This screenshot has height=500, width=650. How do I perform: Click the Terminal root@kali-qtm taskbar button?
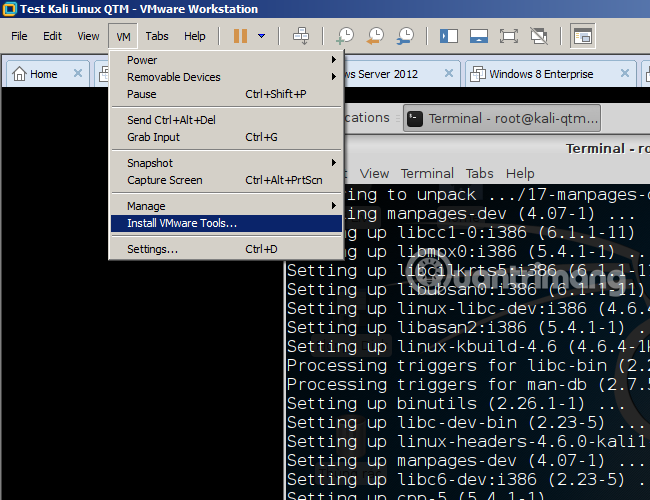pyautogui.click(x=502, y=119)
